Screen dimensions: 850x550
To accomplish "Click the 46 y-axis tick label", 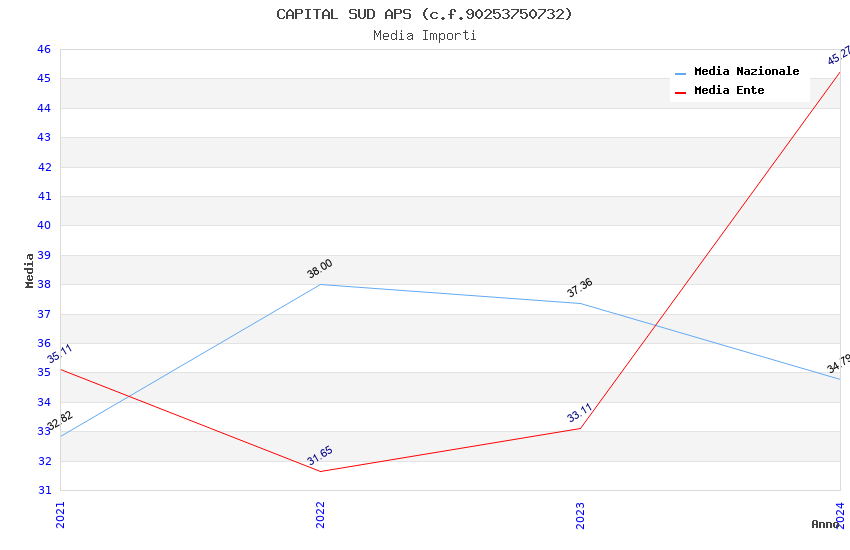I will click(x=44, y=50).
